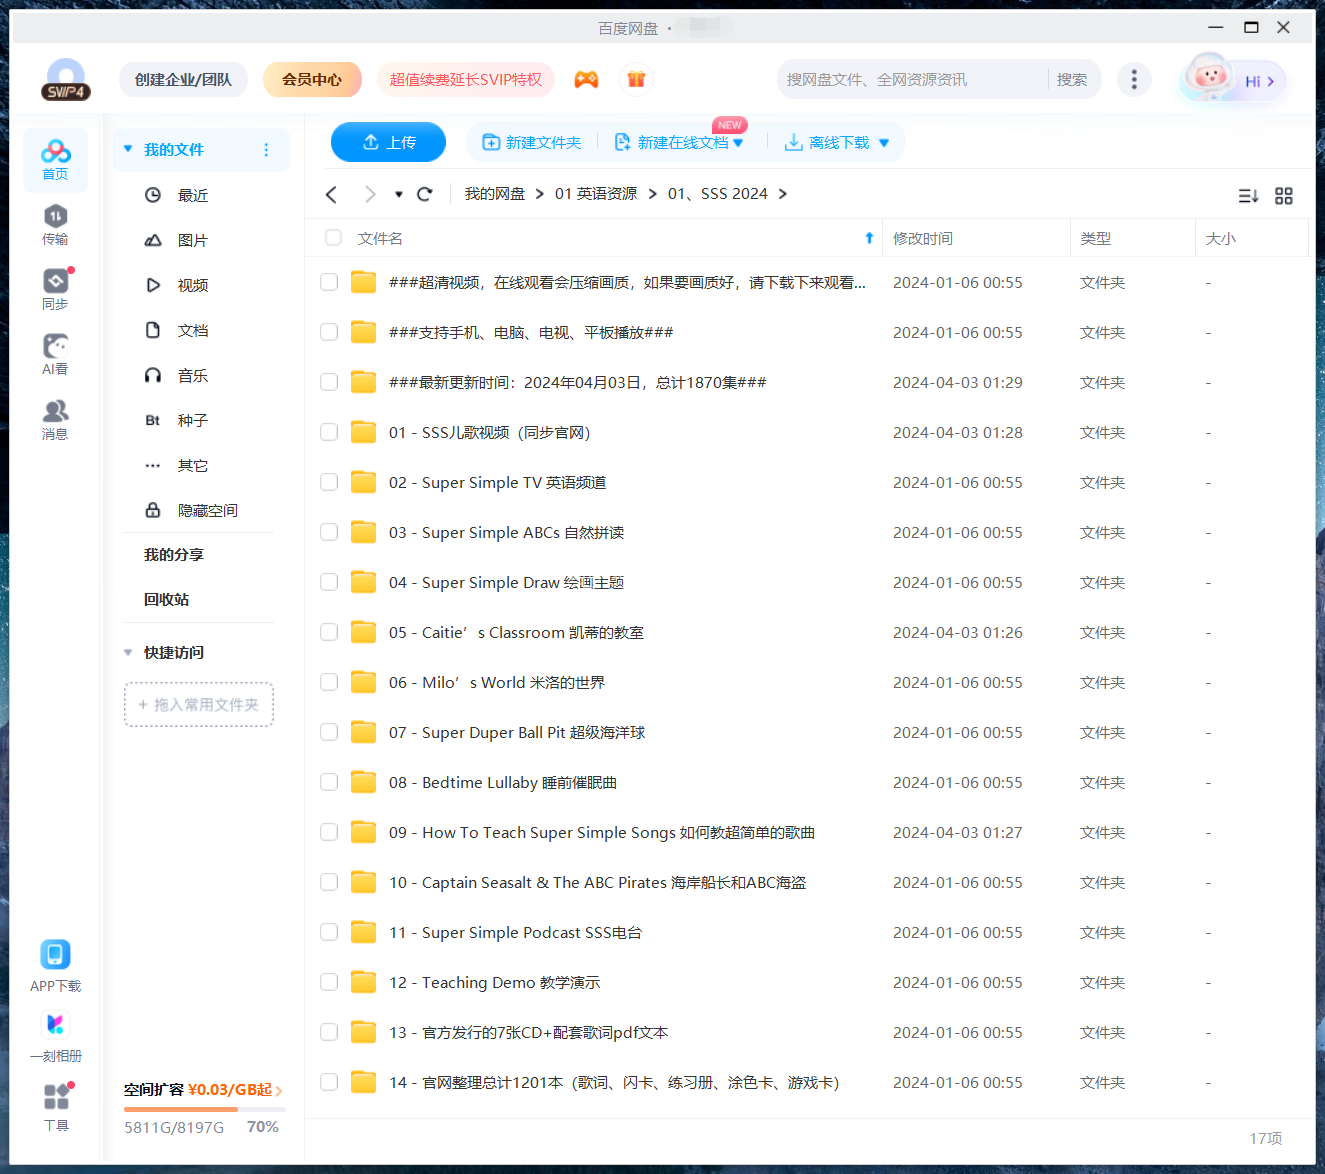The width and height of the screenshot is (1325, 1174).
Task: Expand chevron after 我的网盘 breadcrumb
Action: (540, 194)
